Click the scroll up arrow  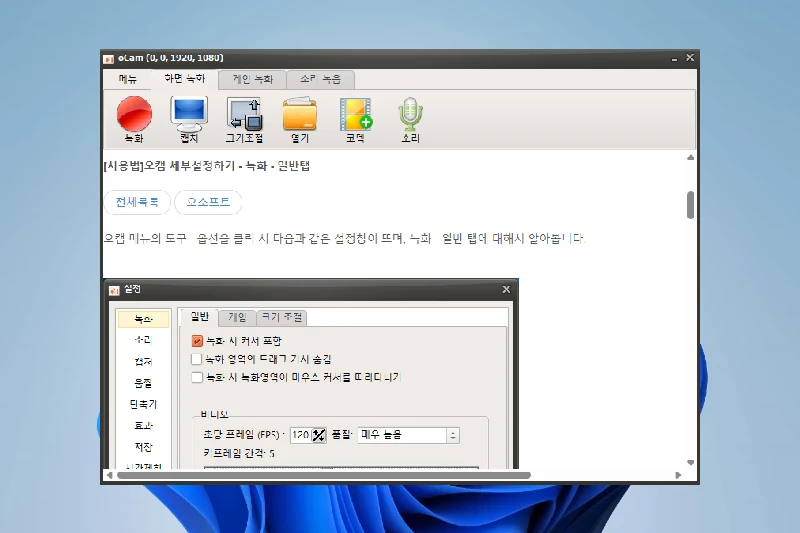point(690,158)
